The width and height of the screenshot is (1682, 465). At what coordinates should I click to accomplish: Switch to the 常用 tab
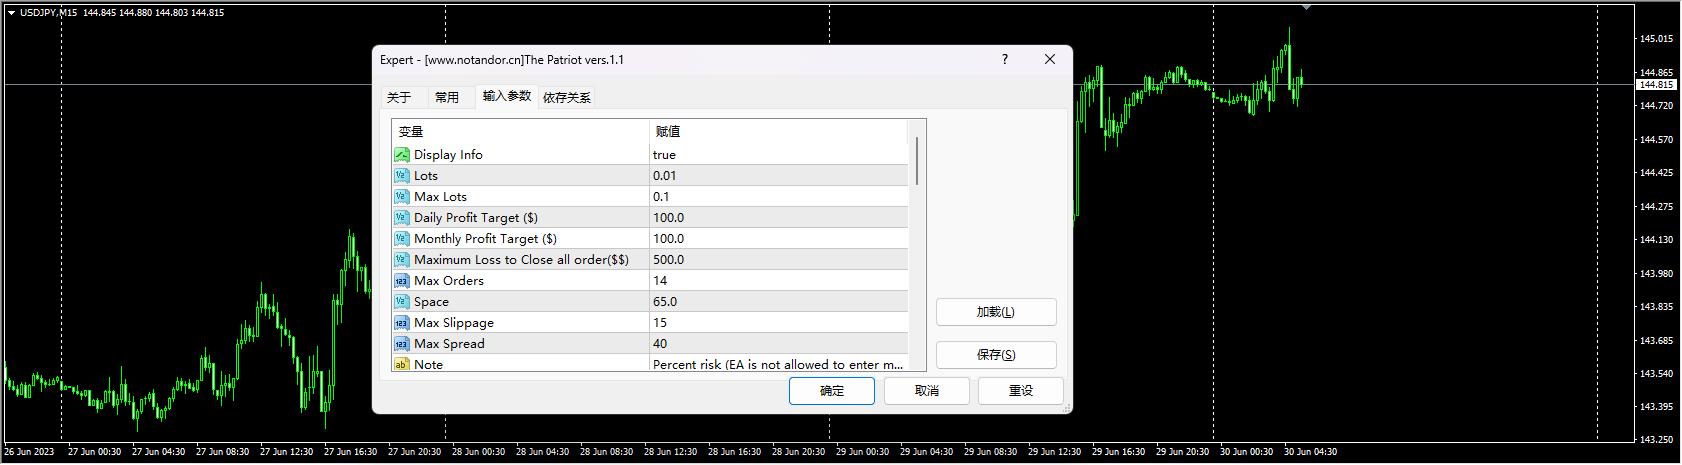coord(447,98)
